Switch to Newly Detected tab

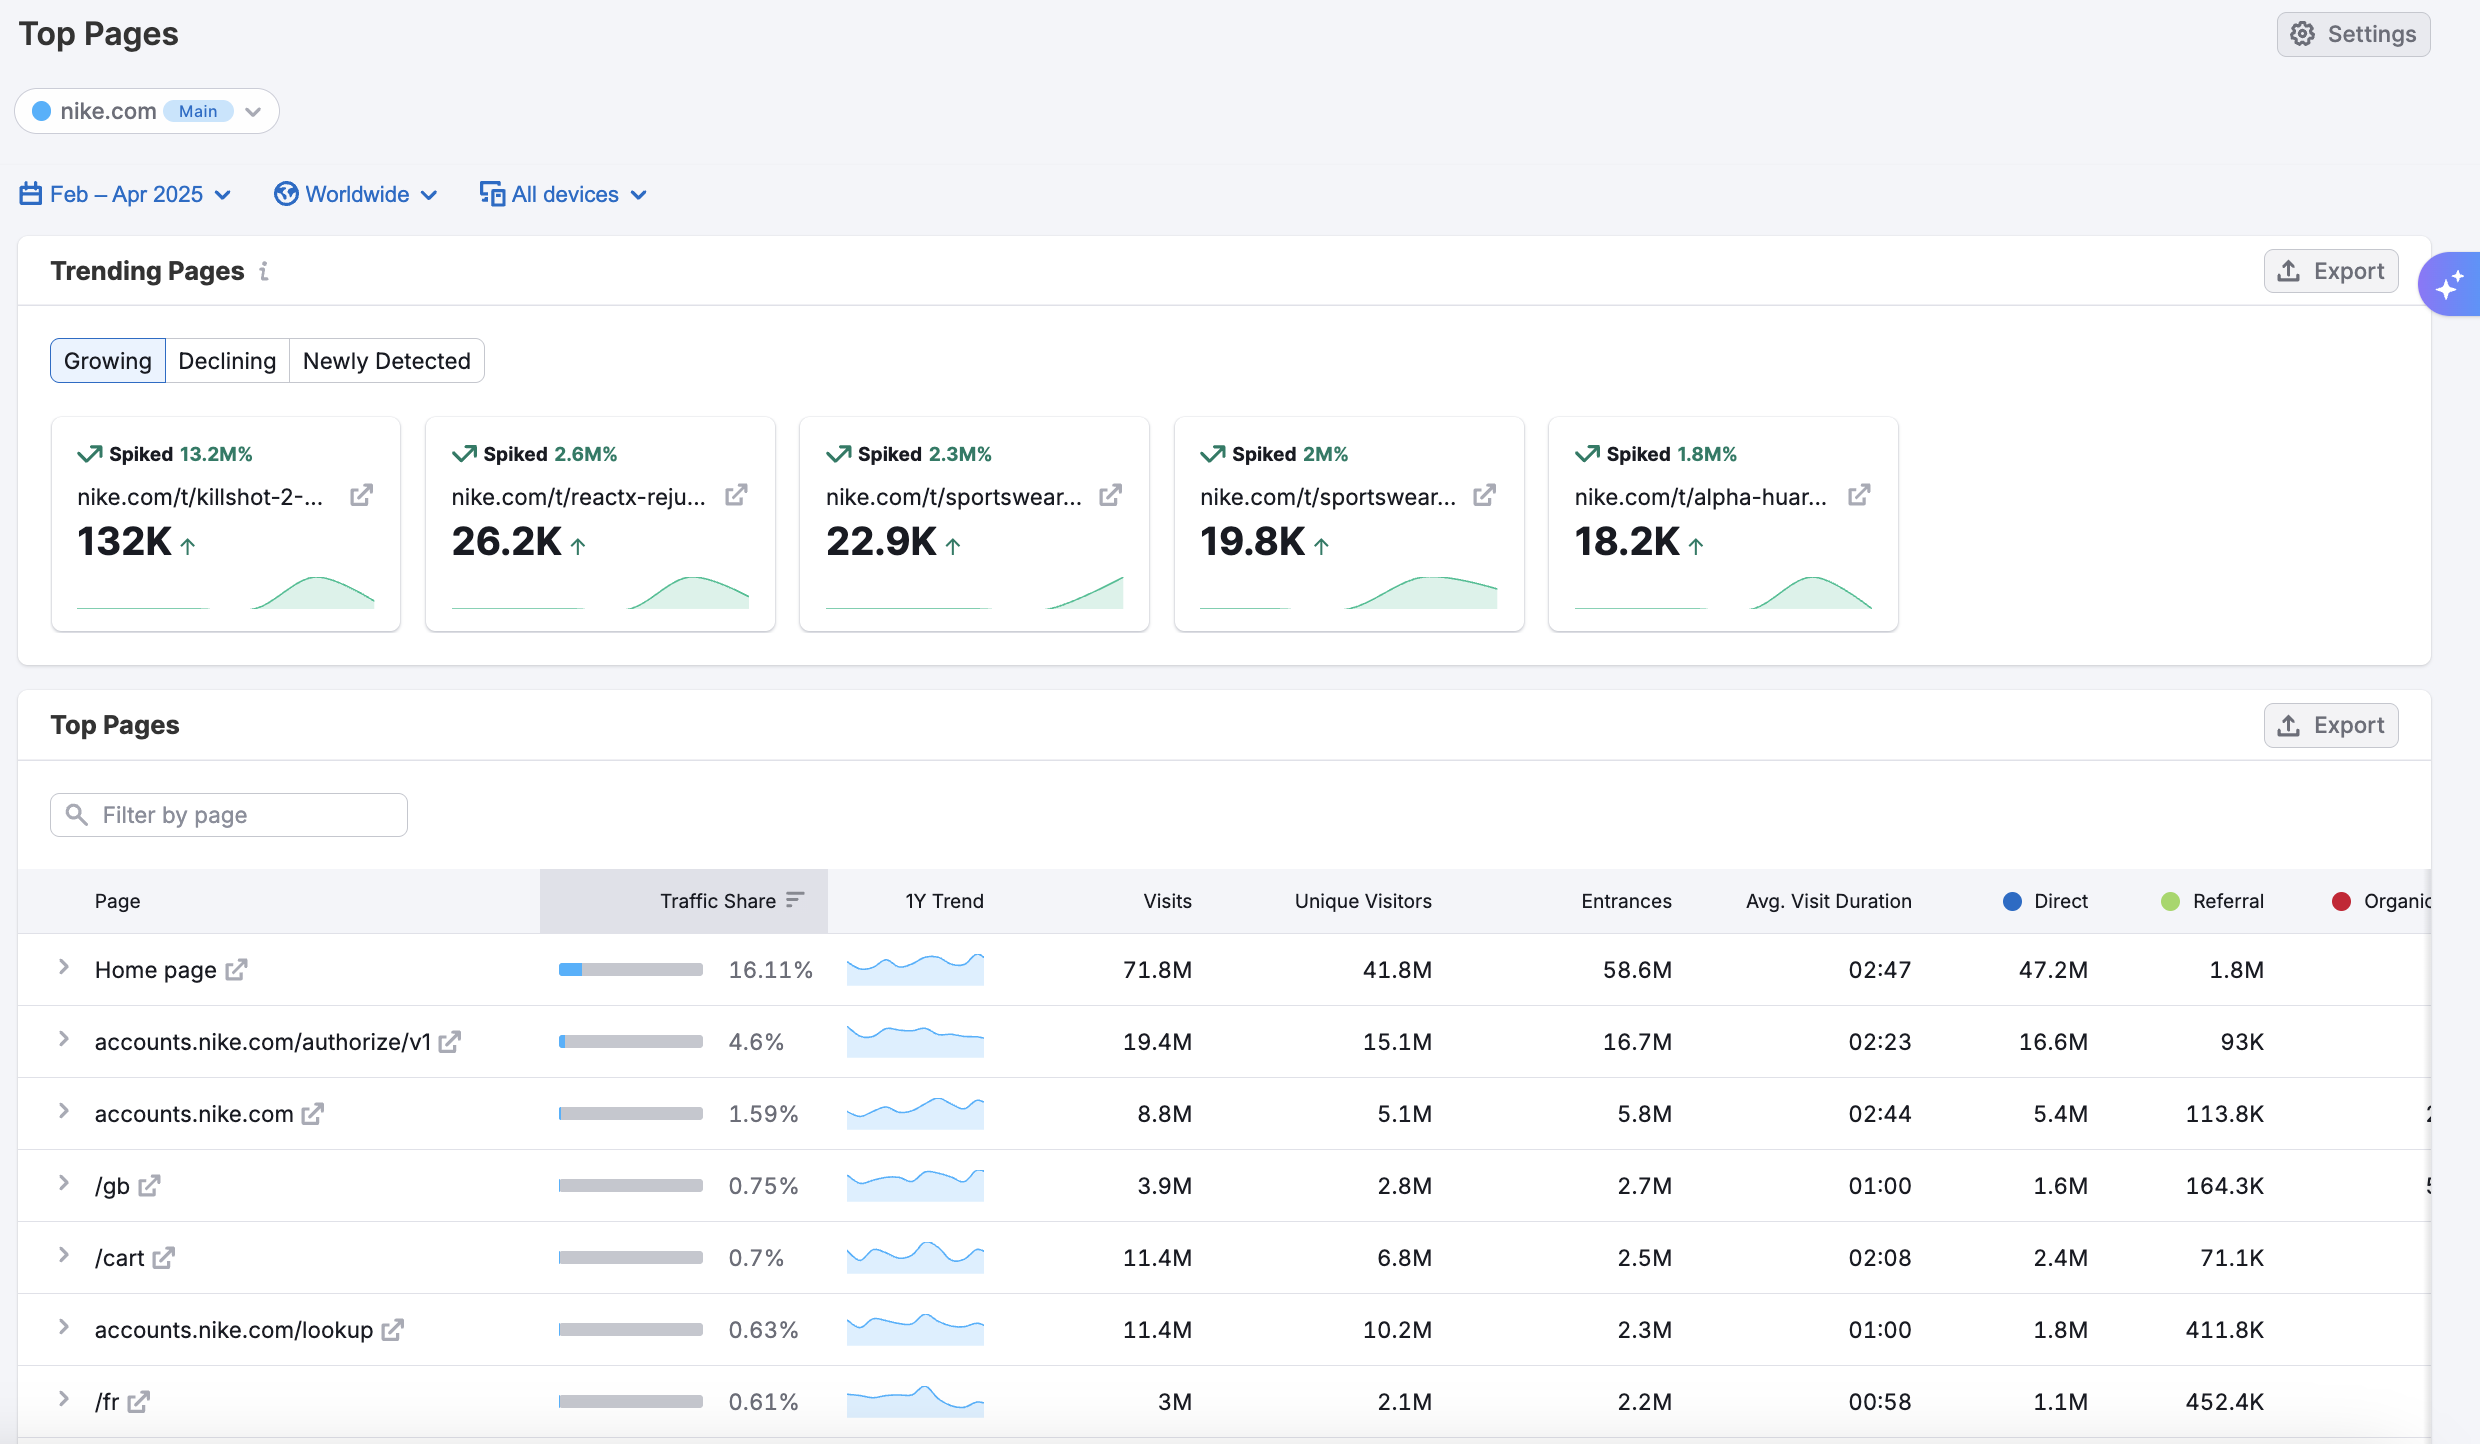pos(386,361)
